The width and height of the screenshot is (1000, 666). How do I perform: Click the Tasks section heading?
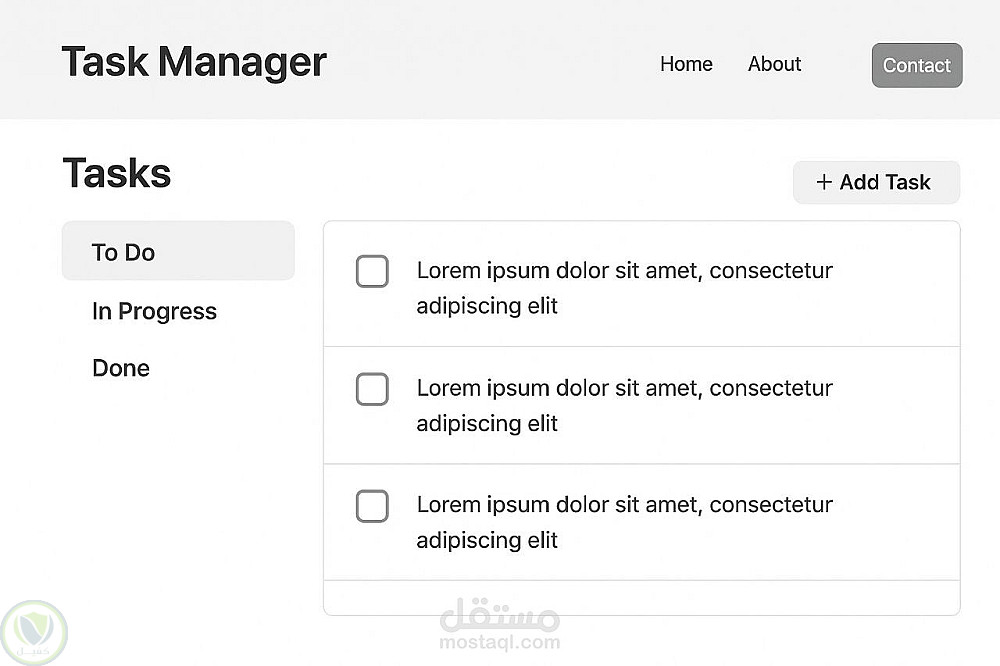117,173
